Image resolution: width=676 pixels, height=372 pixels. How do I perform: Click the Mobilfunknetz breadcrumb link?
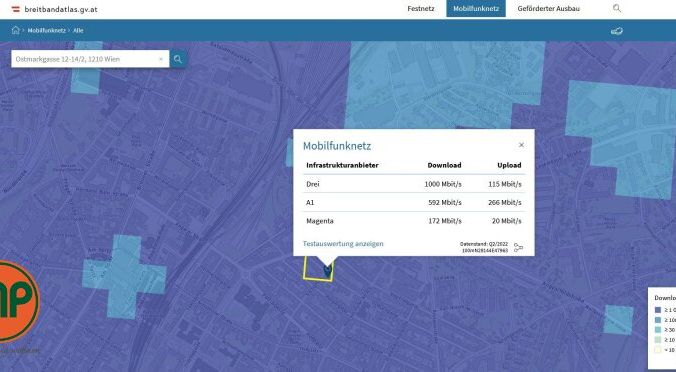tap(47, 31)
